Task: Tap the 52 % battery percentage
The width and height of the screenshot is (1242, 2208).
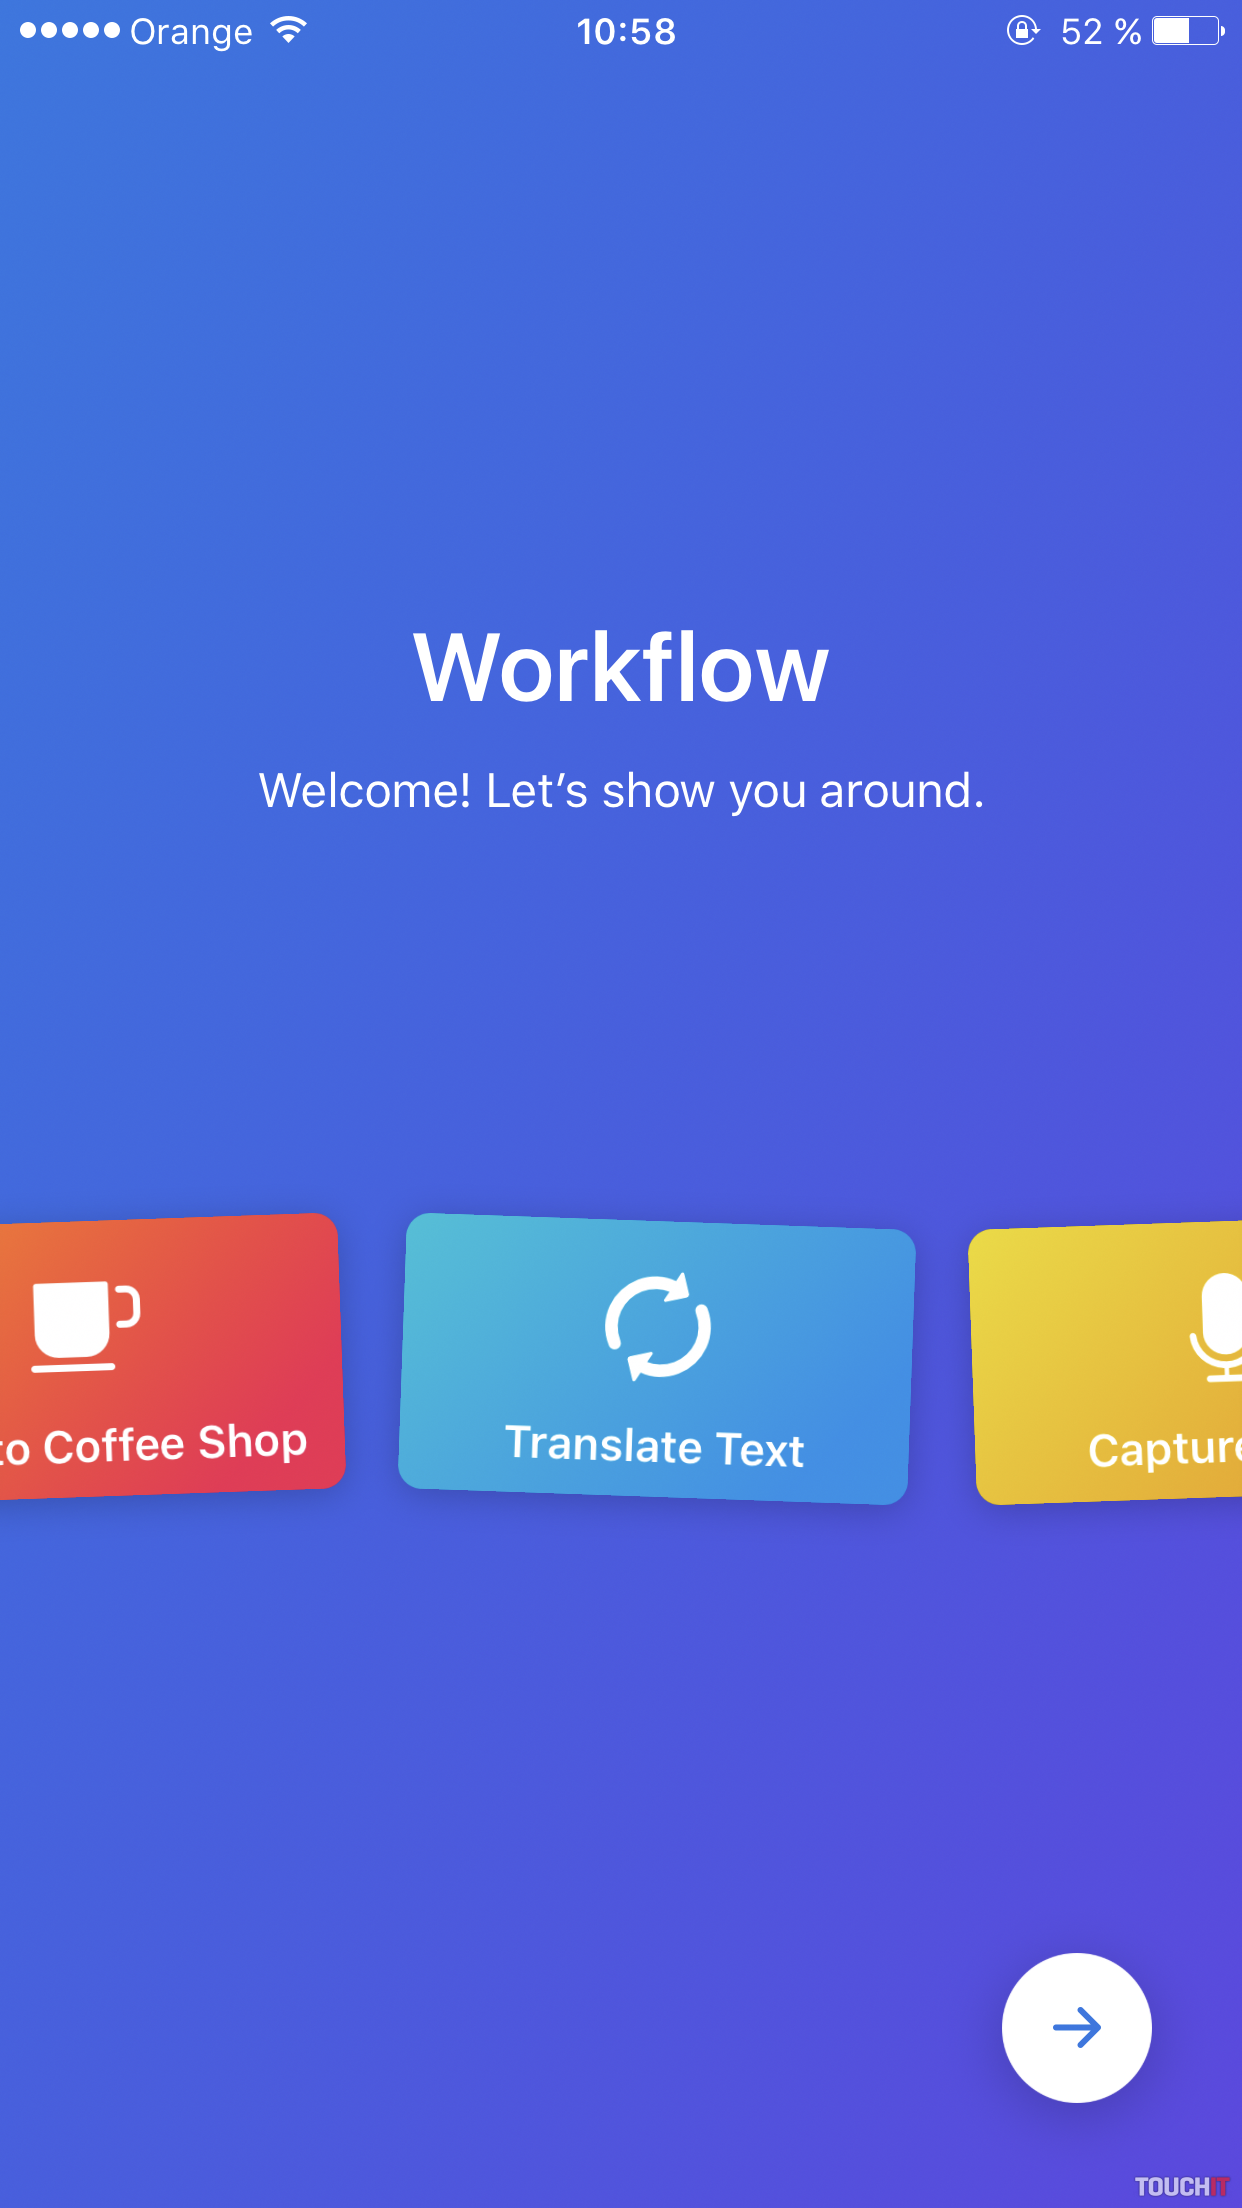Action: click(1100, 32)
